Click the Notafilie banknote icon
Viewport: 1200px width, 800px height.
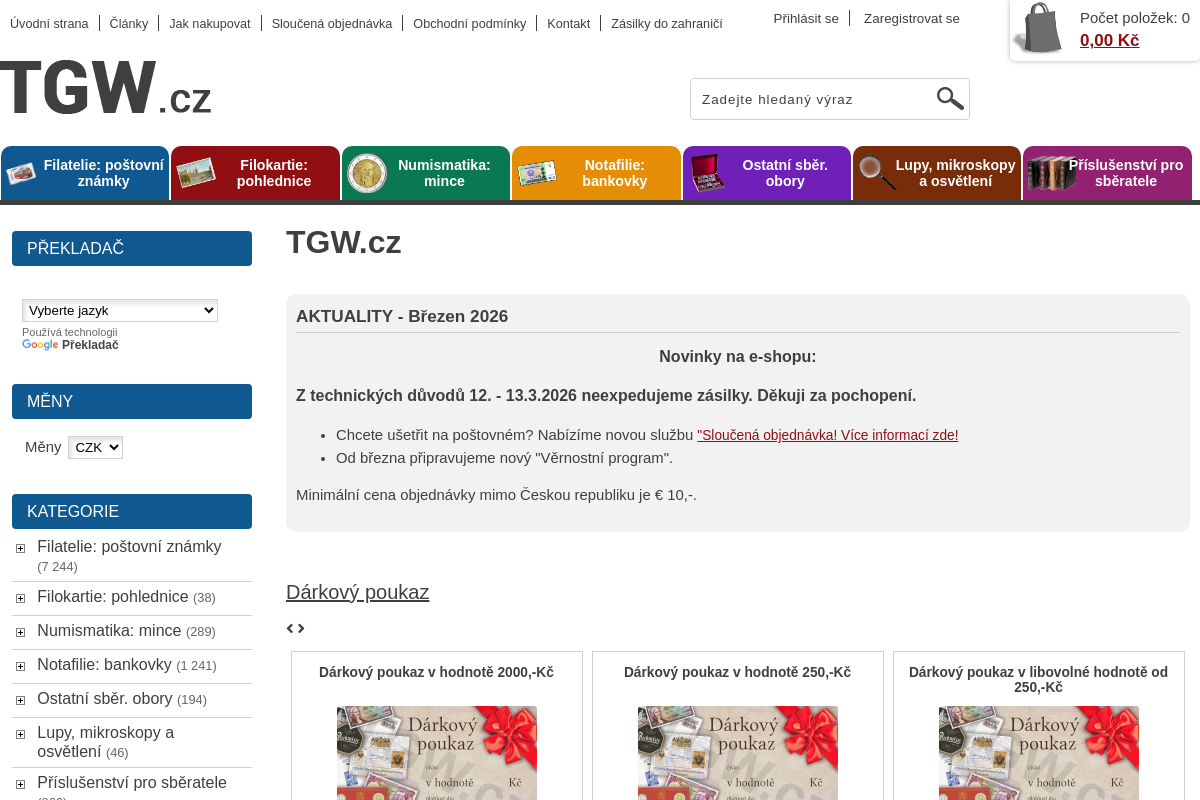[x=538, y=172]
